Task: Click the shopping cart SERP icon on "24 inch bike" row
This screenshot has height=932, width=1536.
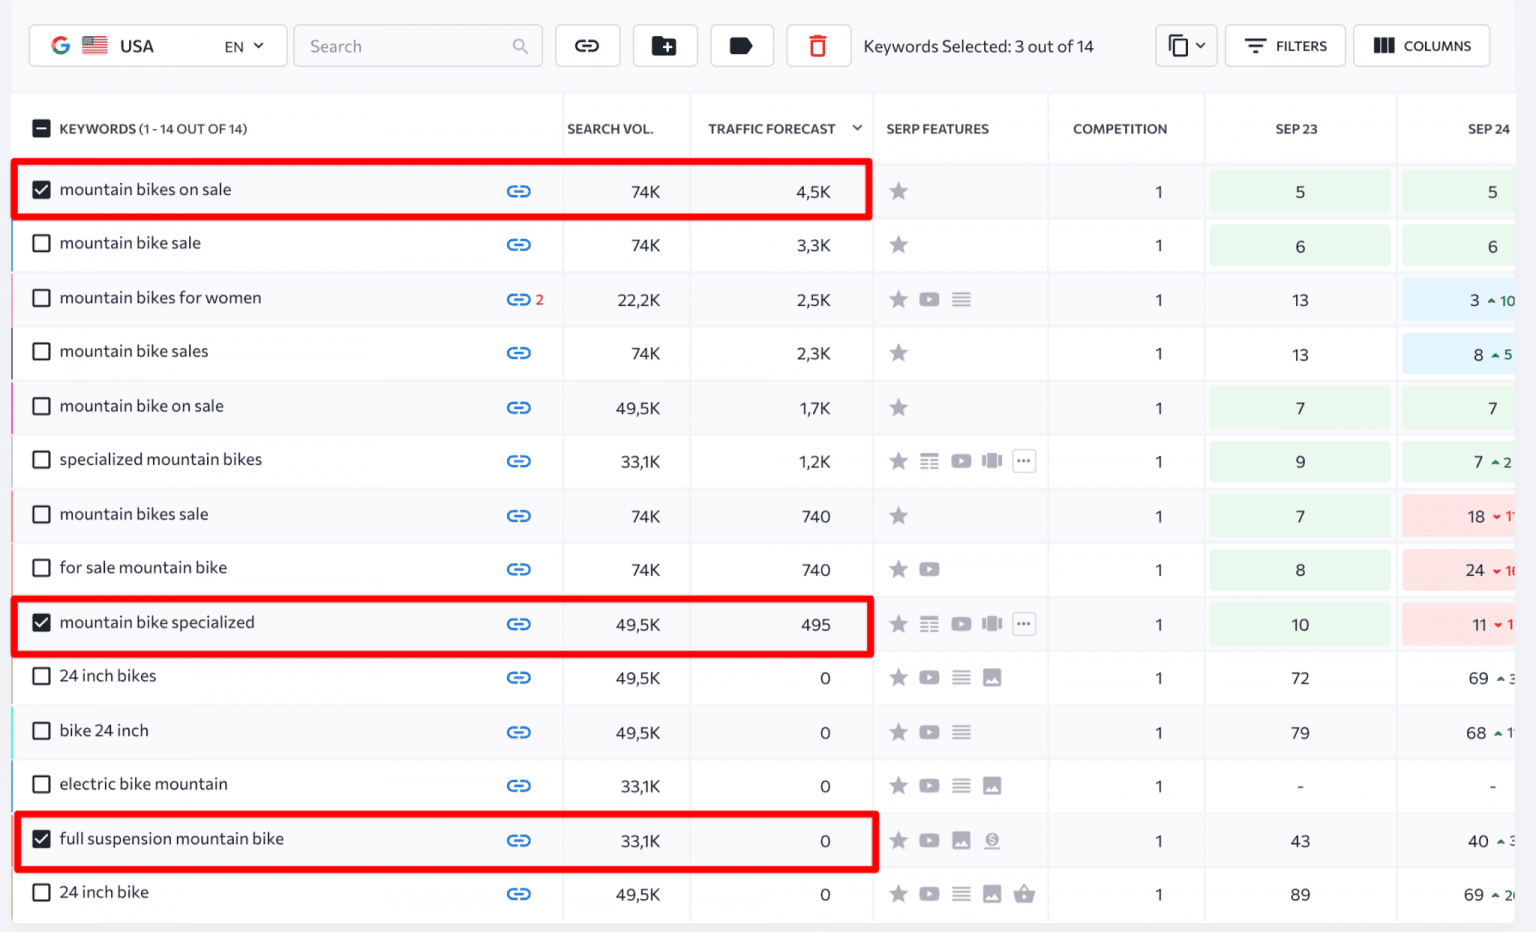Action: point(1023,894)
